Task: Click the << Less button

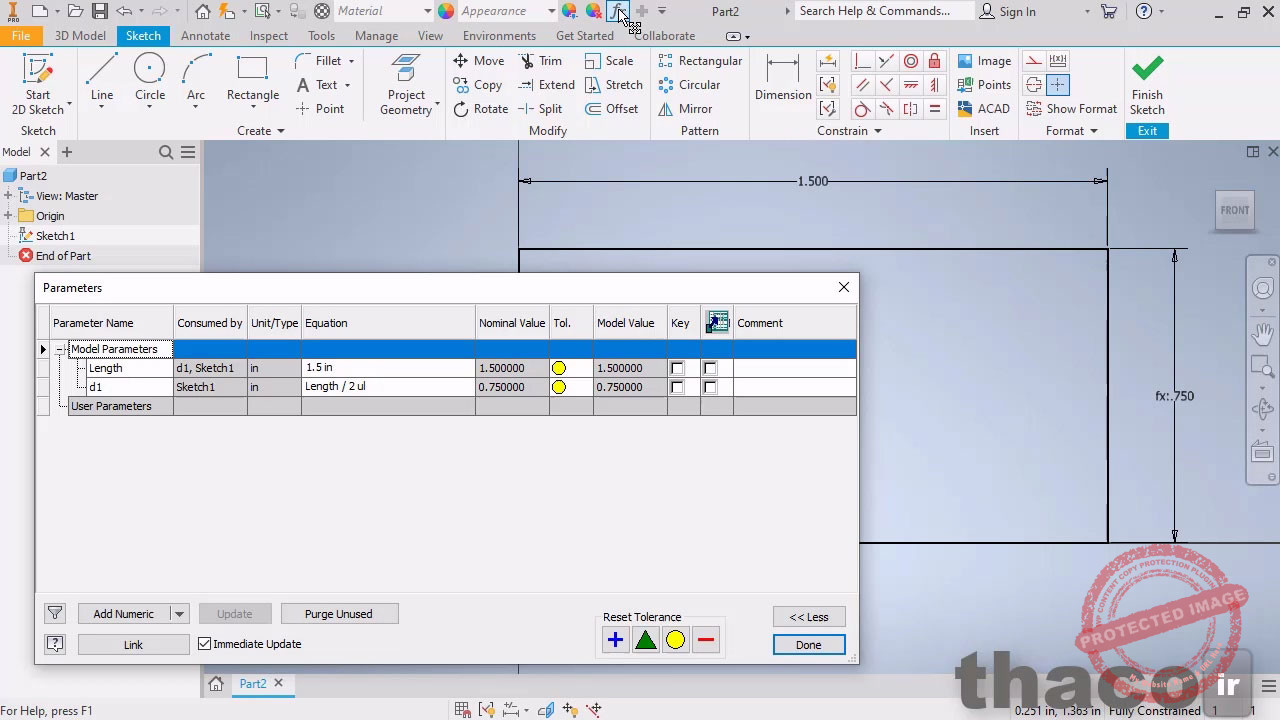Action: click(809, 617)
